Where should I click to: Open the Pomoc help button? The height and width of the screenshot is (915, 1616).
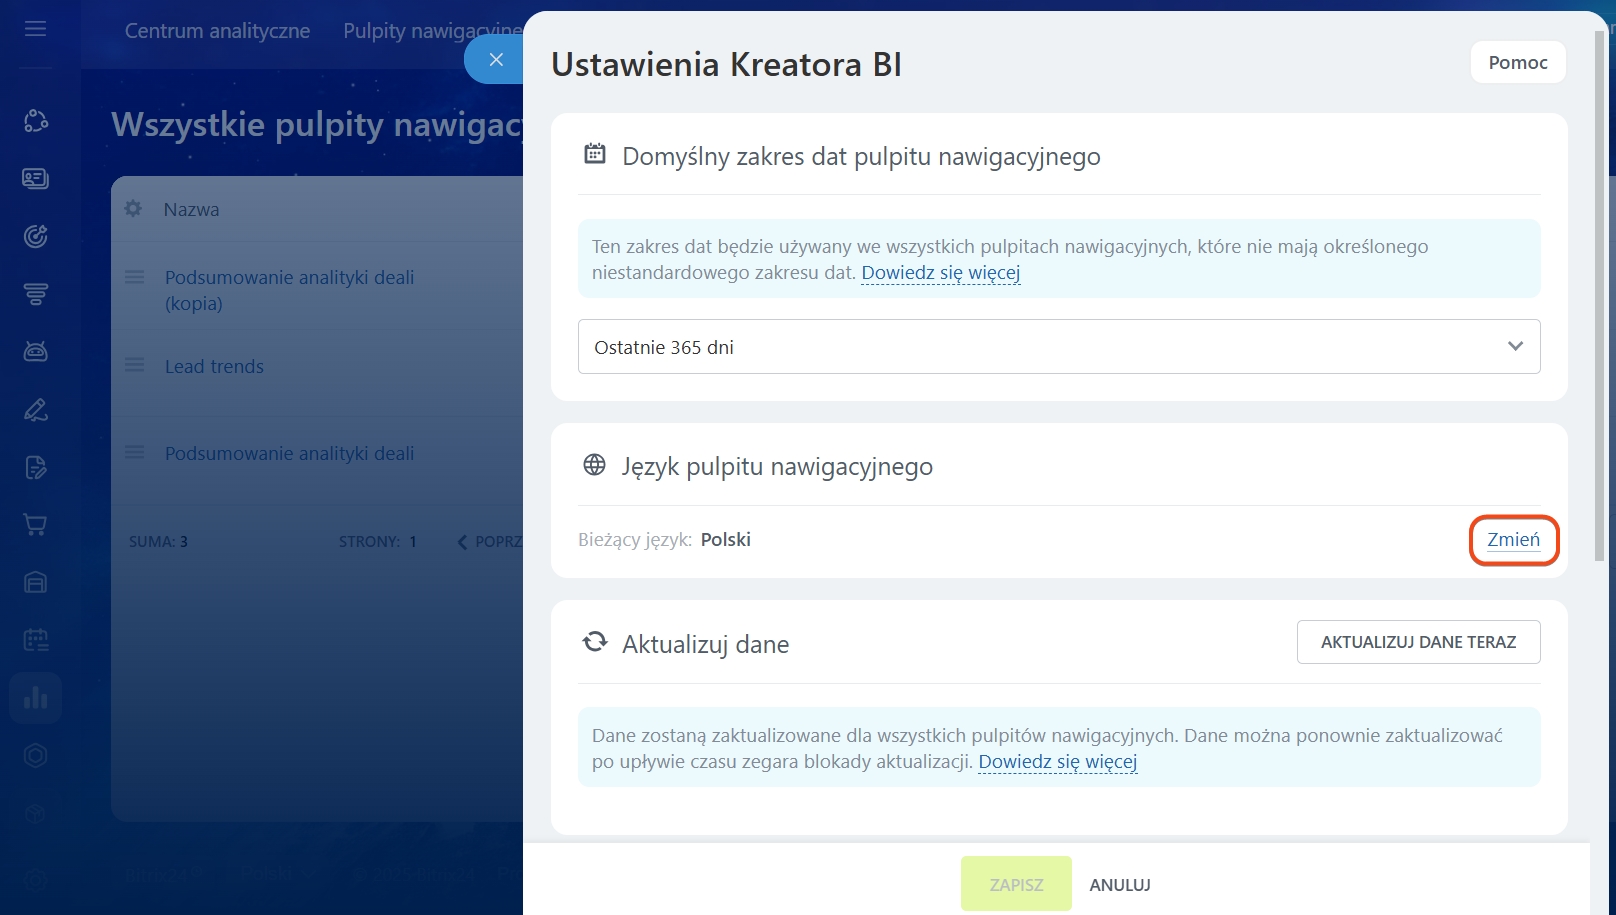[1517, 63]
